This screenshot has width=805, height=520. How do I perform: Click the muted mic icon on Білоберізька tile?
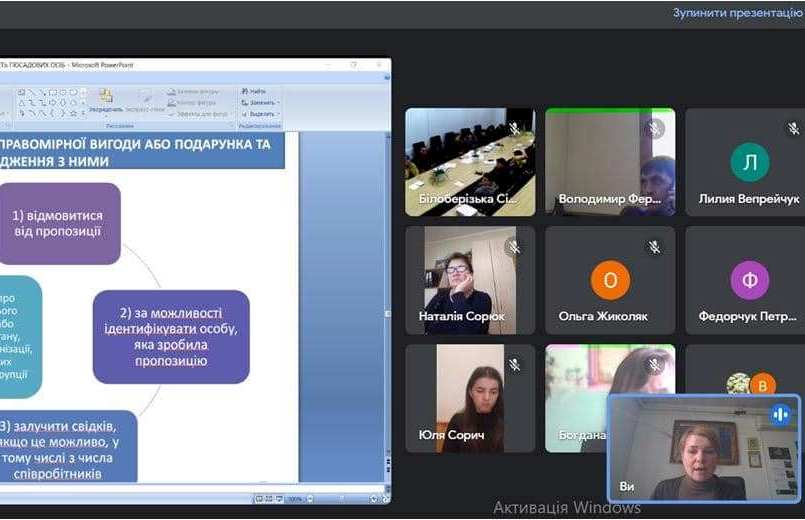514,129
